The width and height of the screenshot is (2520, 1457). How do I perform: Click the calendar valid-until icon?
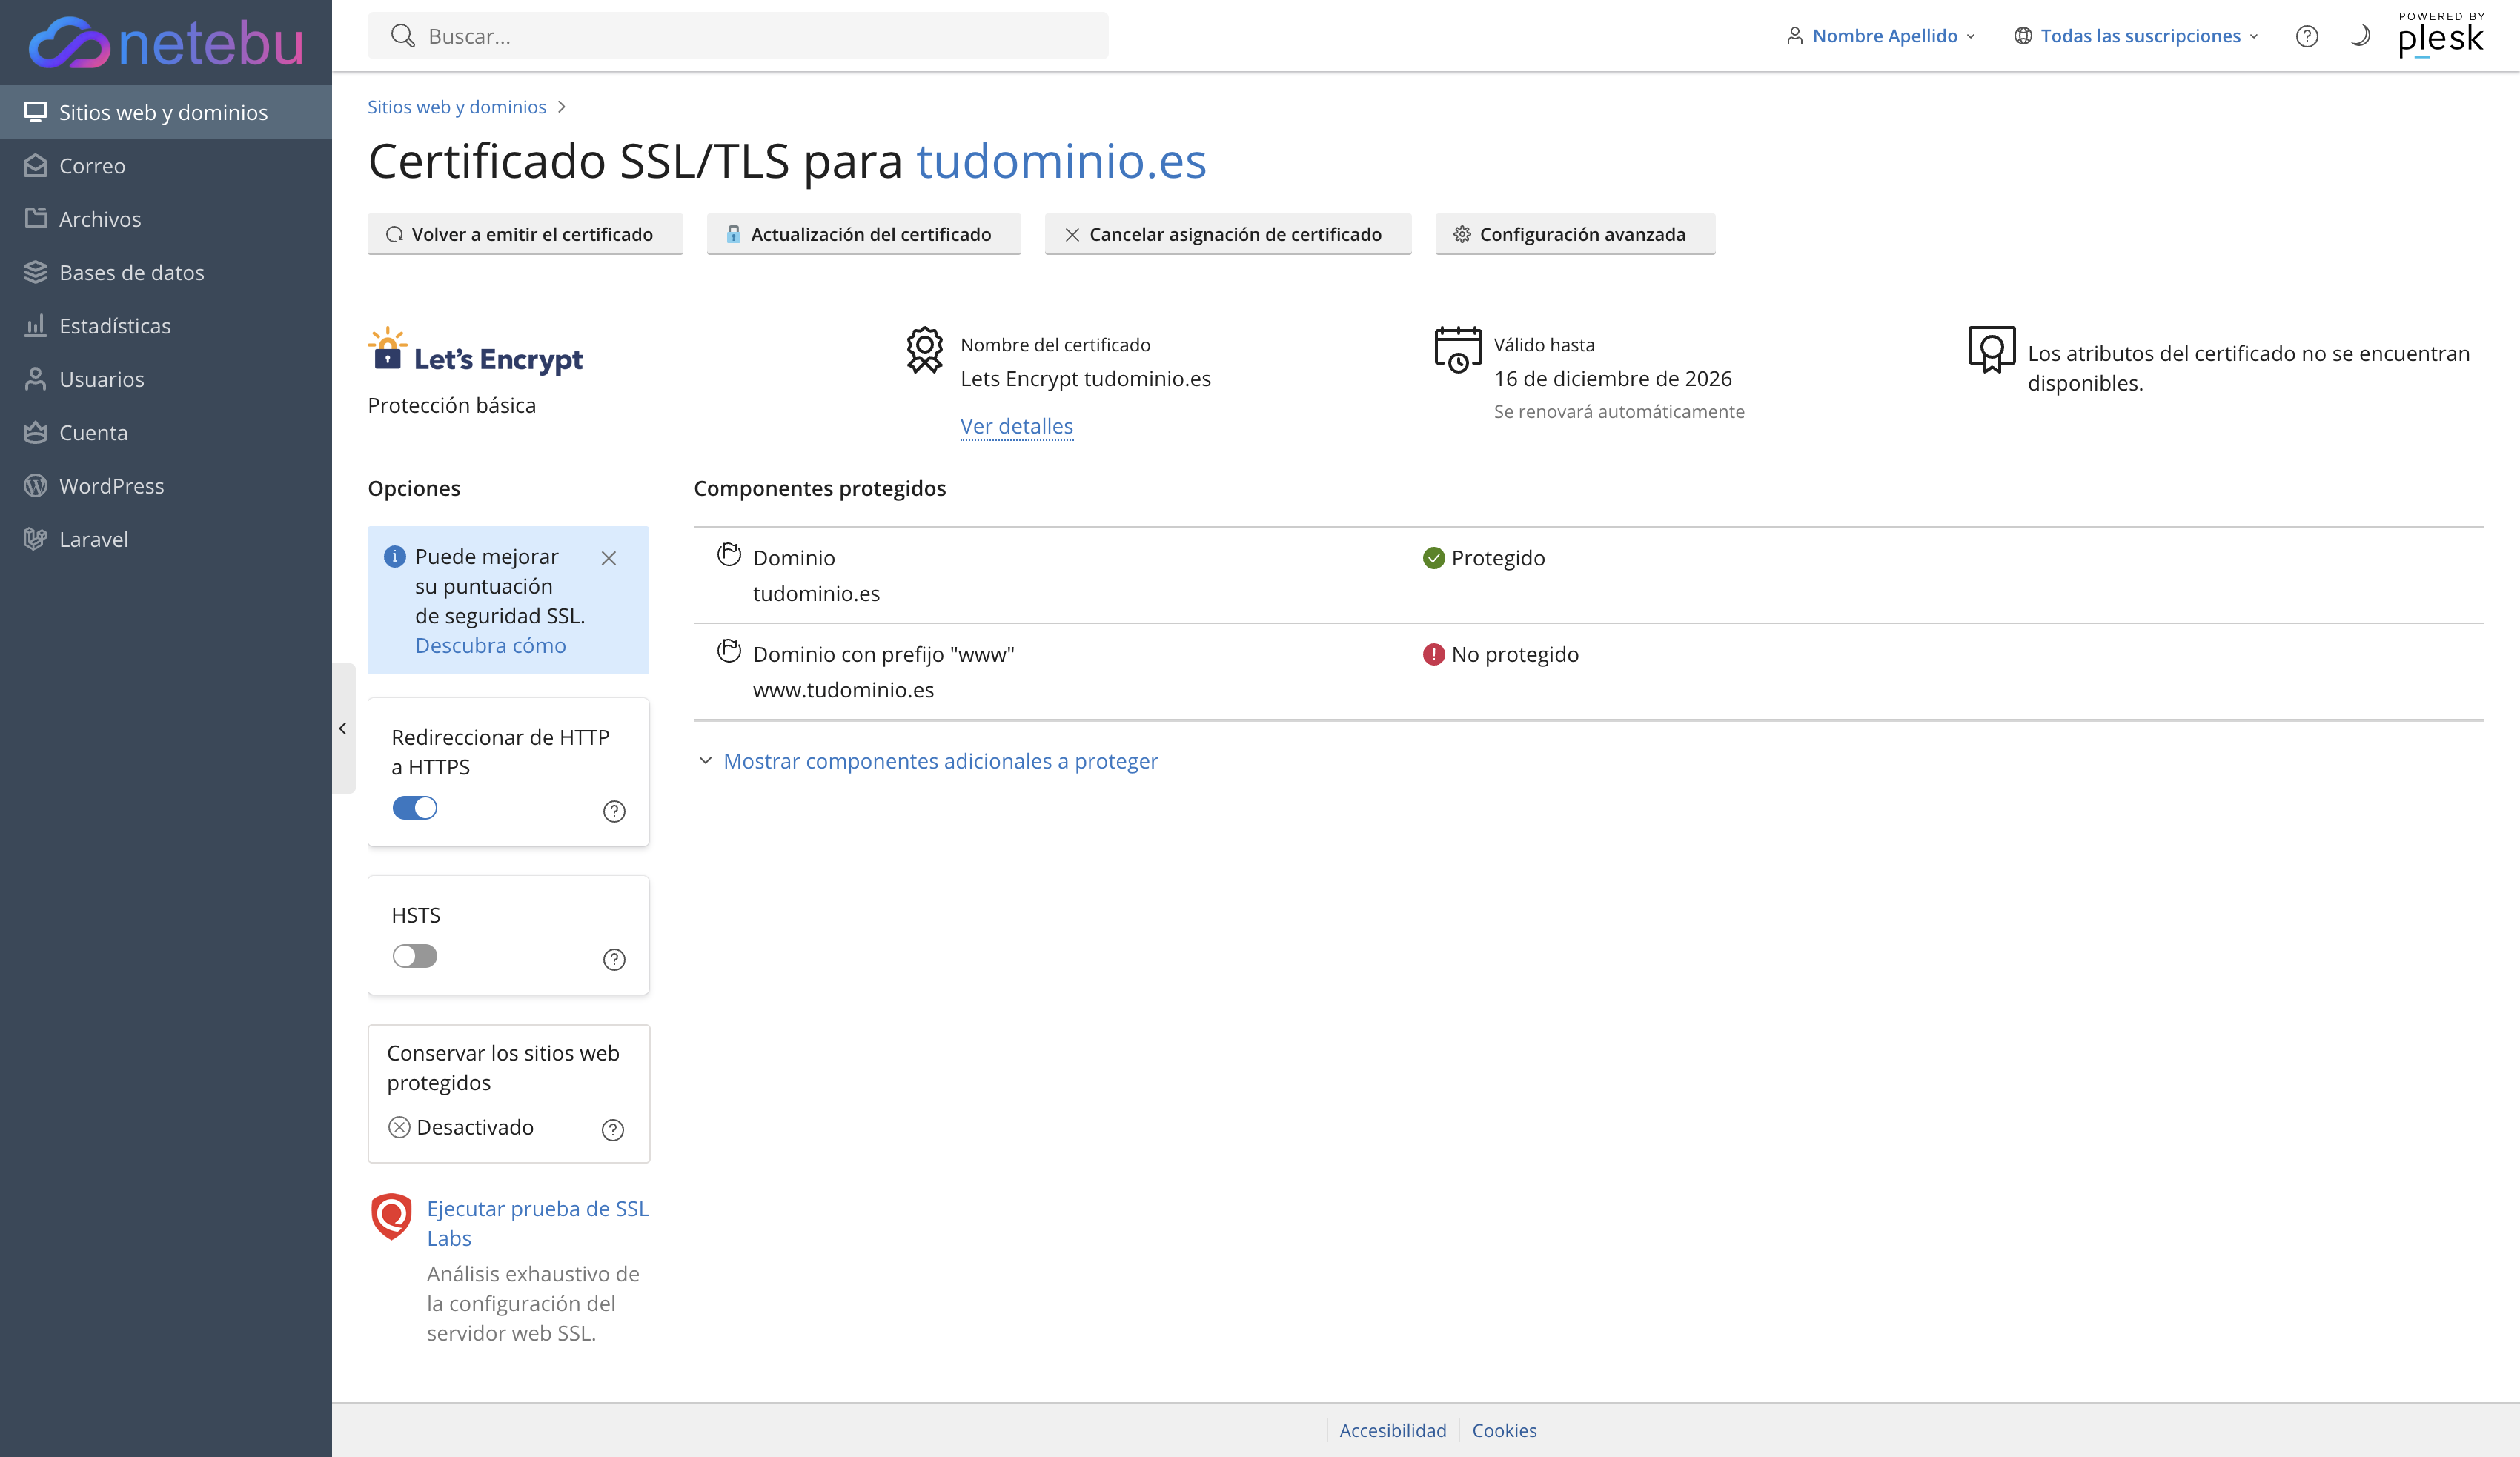pyautogui.click(x=1458, y=350)
